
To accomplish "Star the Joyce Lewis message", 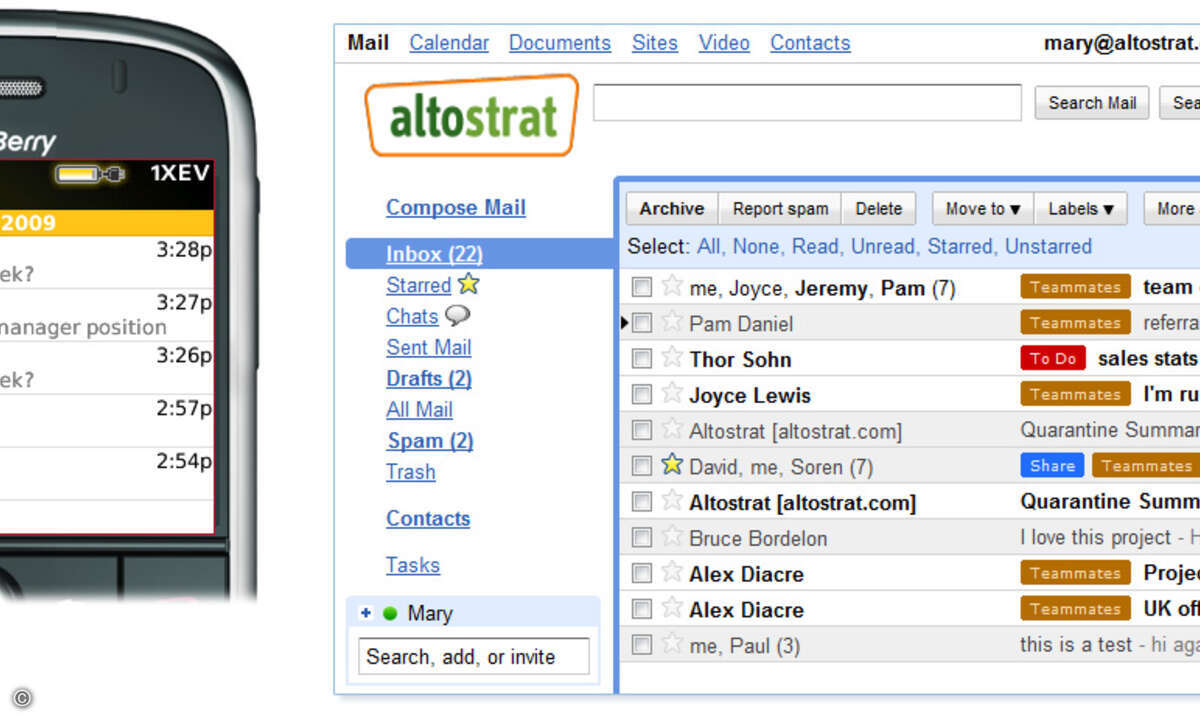I will pyautogui.click(x=672, y=394).
